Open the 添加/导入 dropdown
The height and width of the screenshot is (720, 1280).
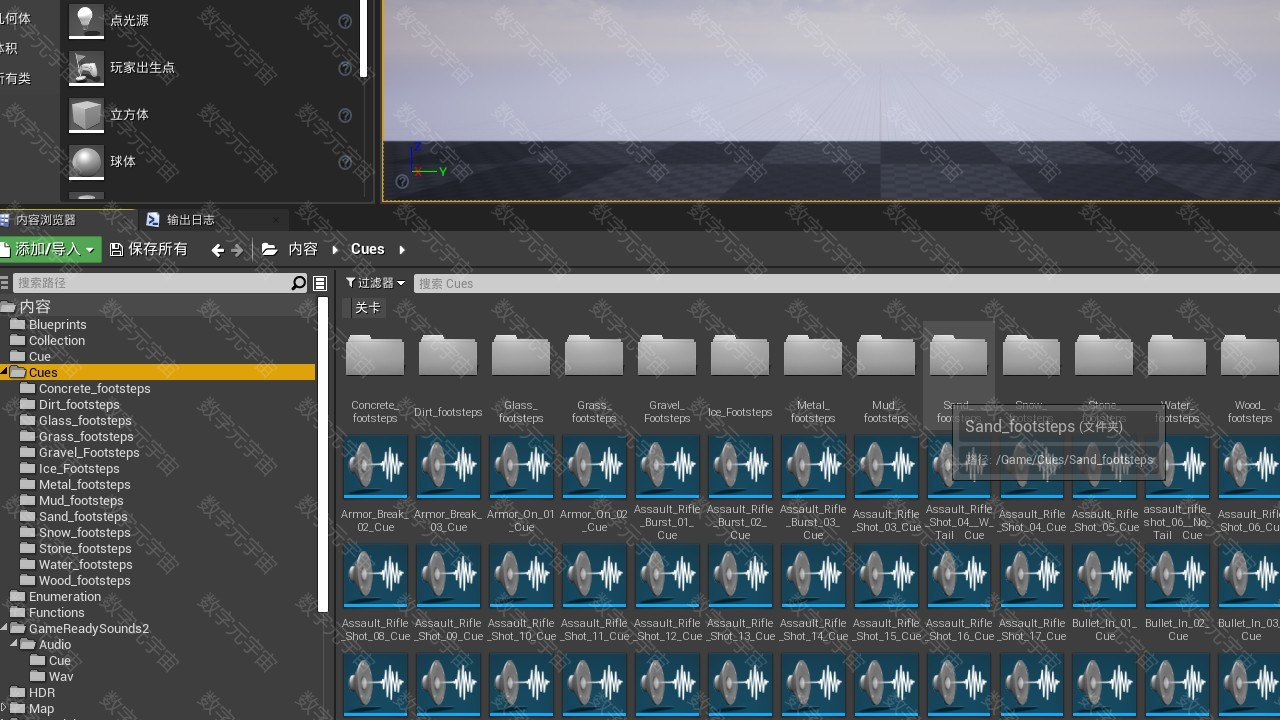point(52,250)
